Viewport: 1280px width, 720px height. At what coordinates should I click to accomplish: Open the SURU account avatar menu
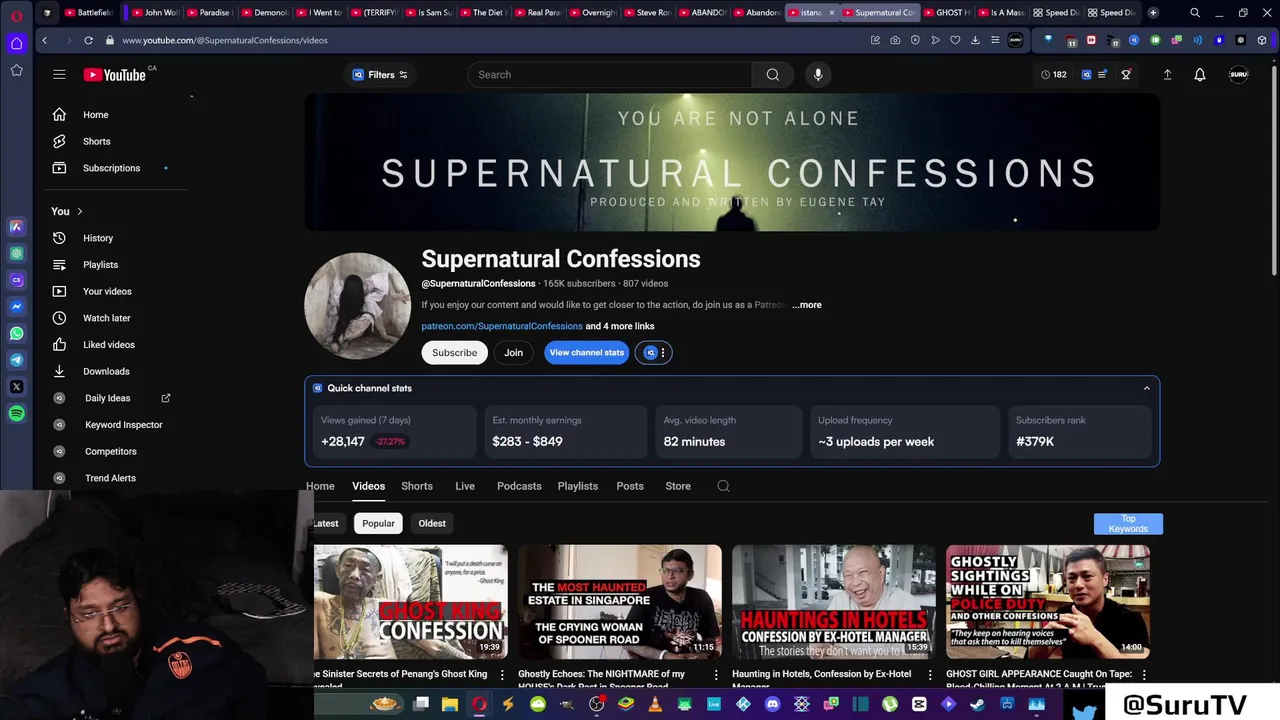1238,74
